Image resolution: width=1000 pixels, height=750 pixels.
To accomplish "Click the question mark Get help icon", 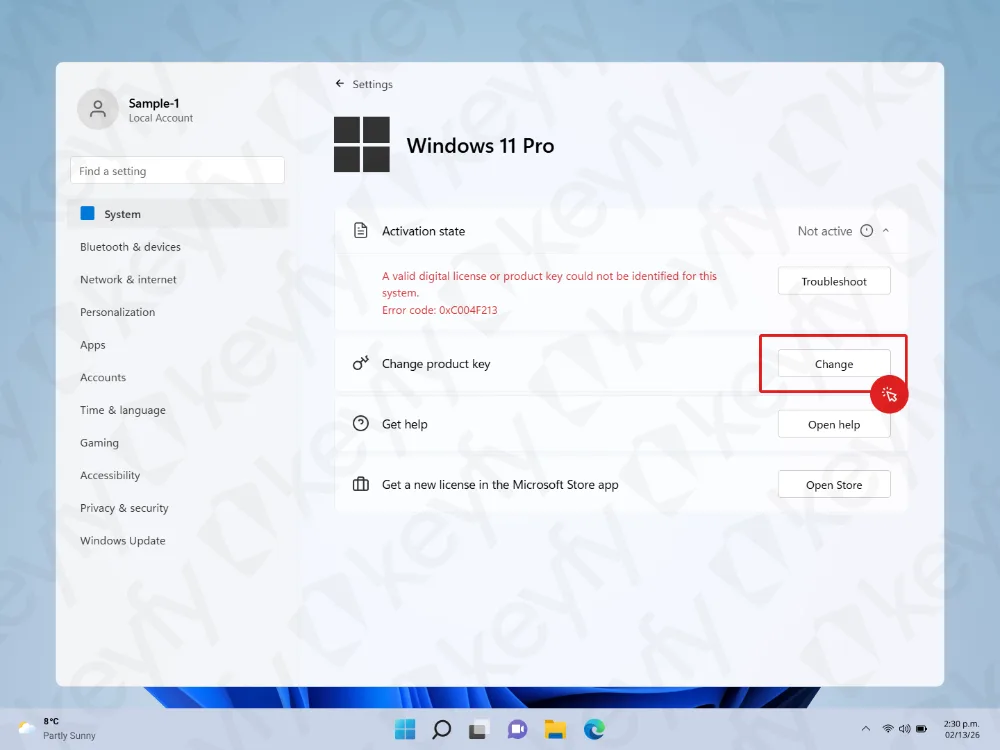I will pos(360,423).
